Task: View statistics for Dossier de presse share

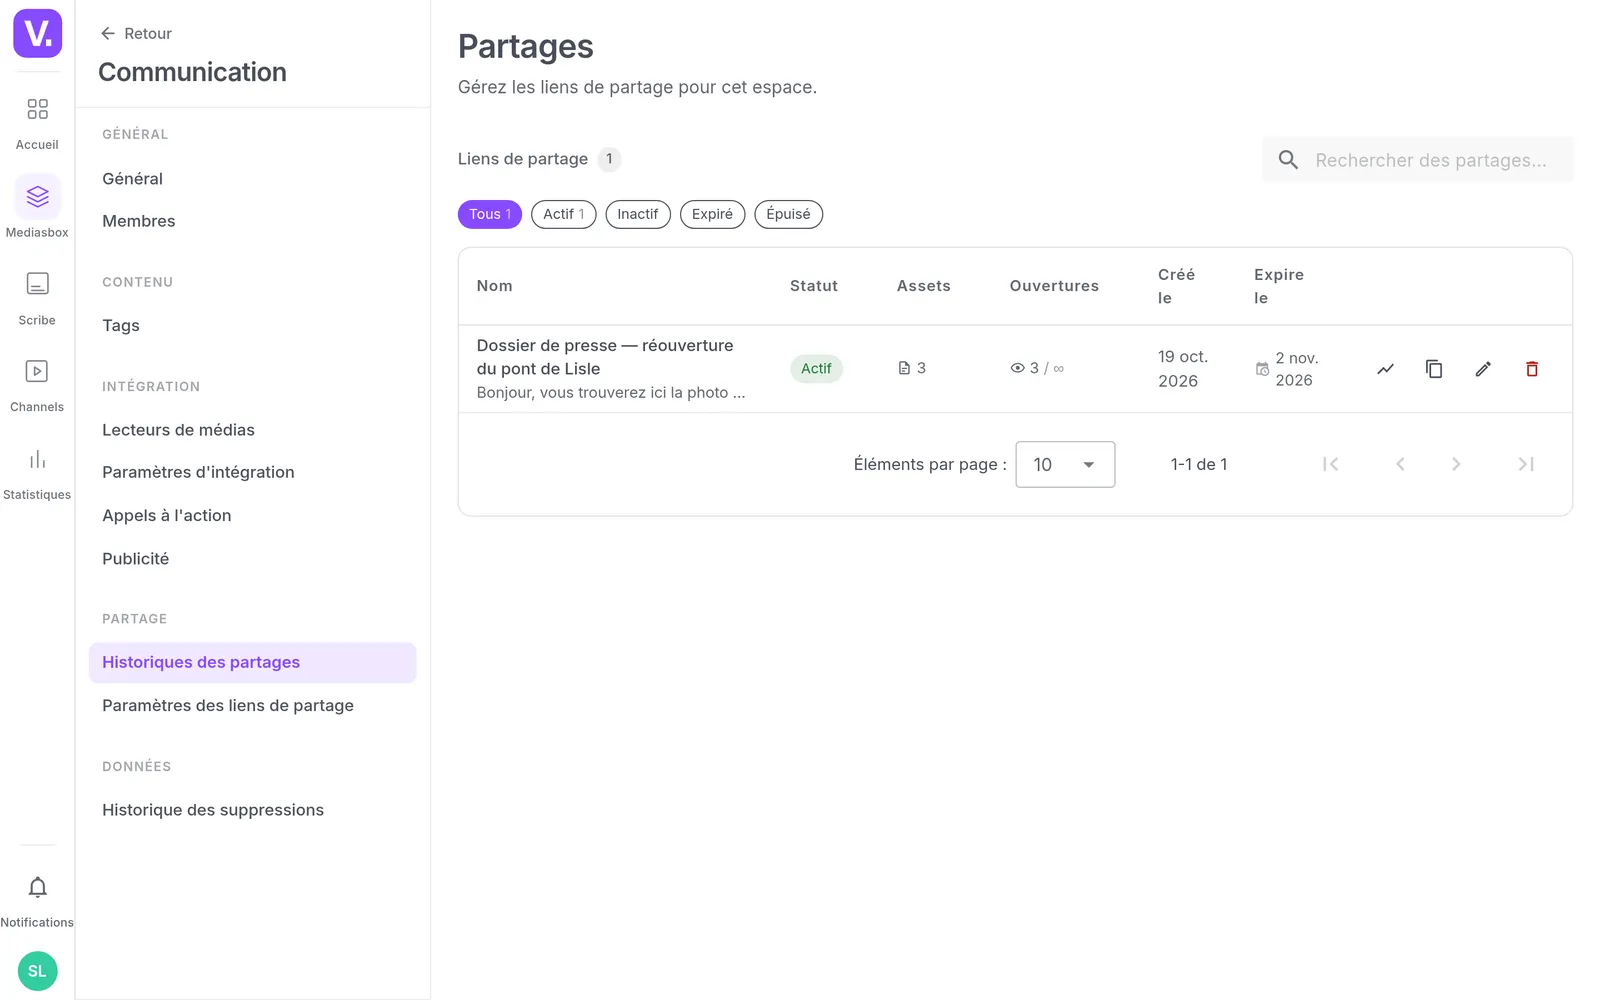Action: click(x=1385, y=369)
